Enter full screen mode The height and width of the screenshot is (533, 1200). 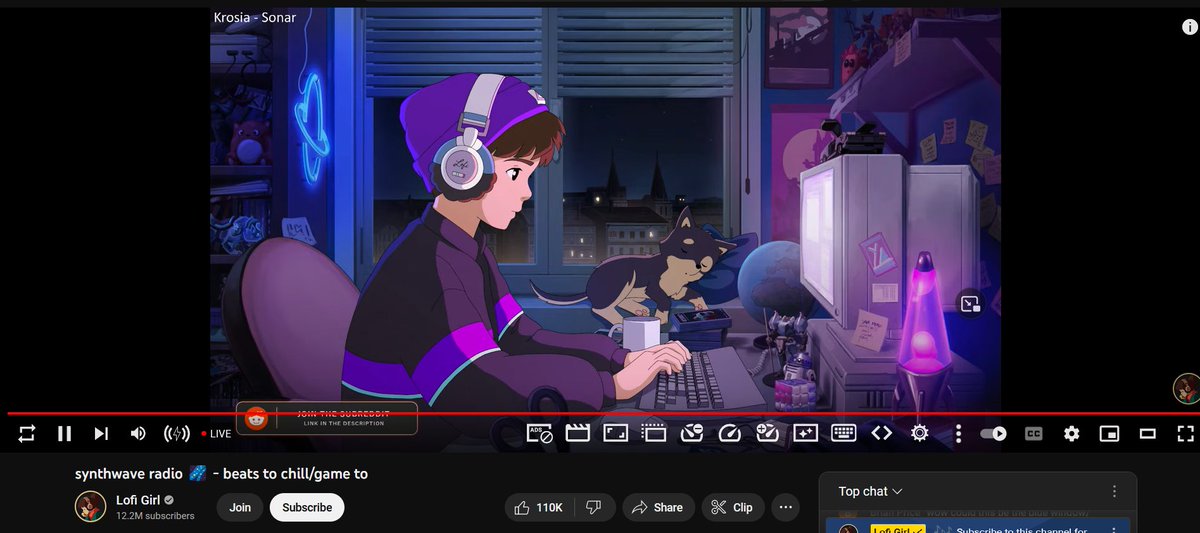pyautogui.click(x=1185, y=433)
